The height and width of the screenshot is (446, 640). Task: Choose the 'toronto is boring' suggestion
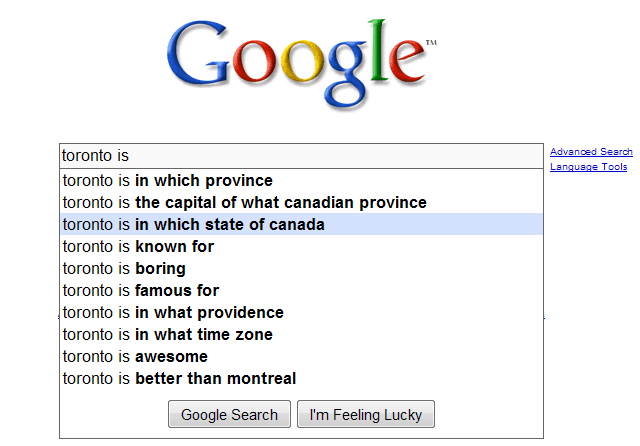click(x=301, y=268)
